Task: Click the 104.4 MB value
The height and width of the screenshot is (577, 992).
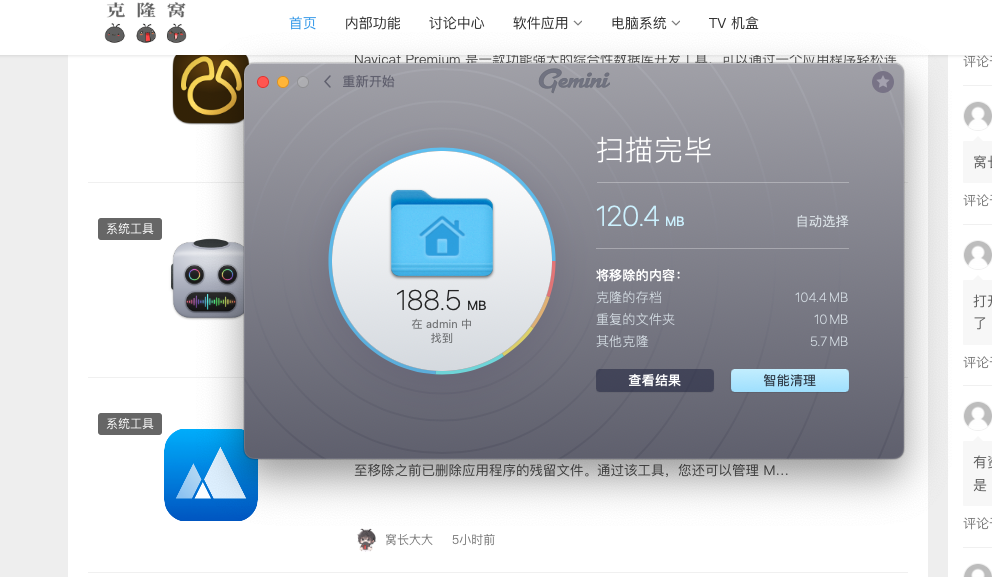Action: point(821,297)
